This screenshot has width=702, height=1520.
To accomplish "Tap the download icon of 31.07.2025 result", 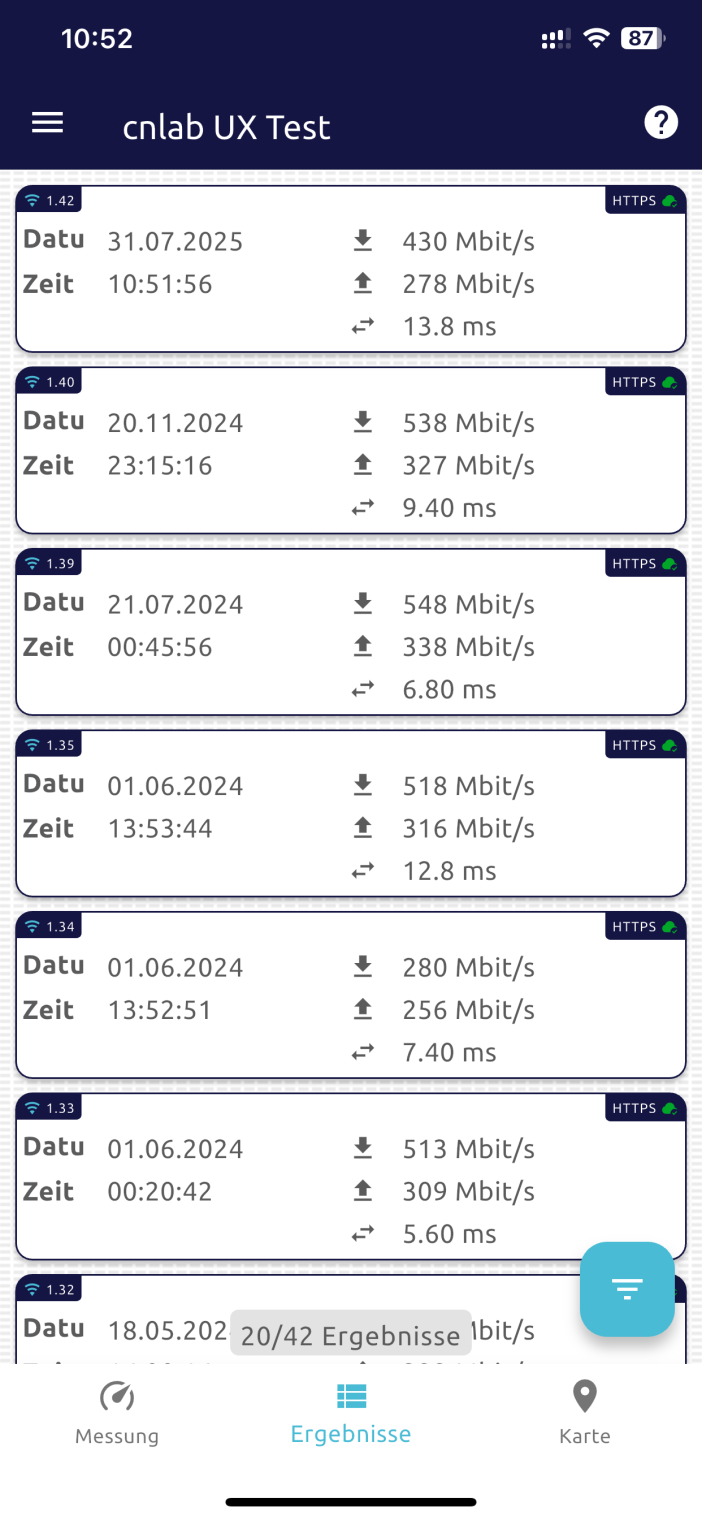I will pyautogui.click(x=362, y=241).
